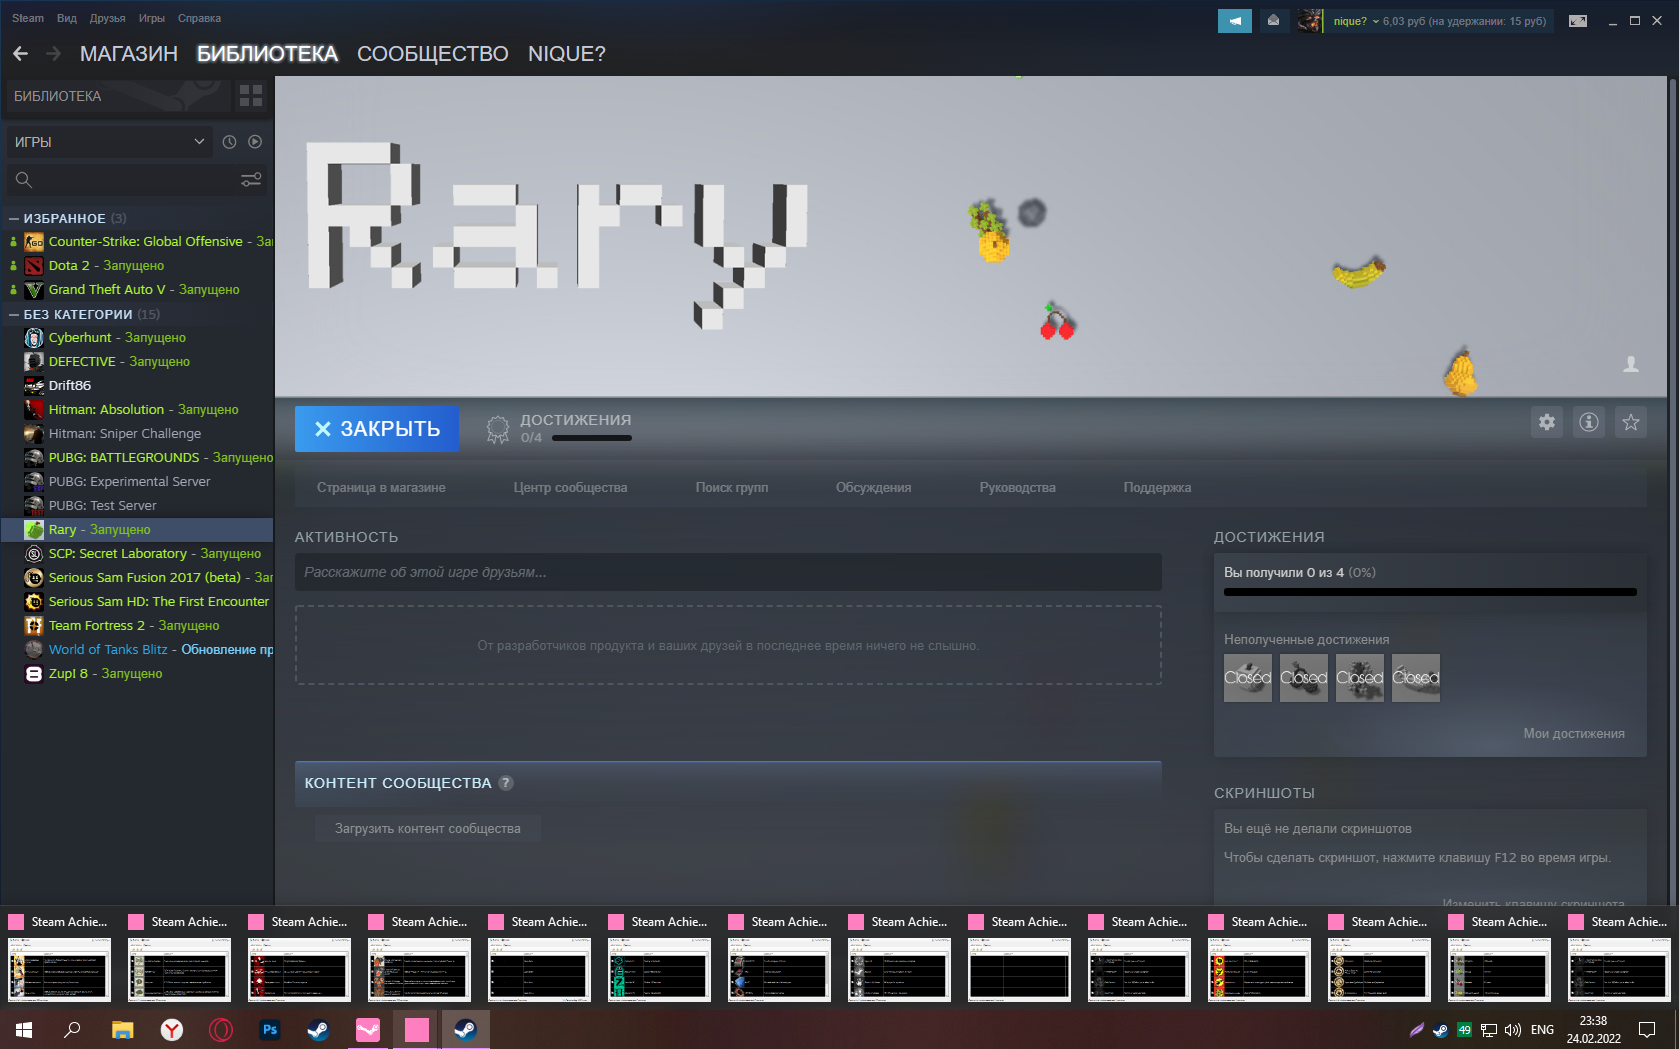Open Windows taskbar search
1679x1049 pixels.
(72, 1029)
